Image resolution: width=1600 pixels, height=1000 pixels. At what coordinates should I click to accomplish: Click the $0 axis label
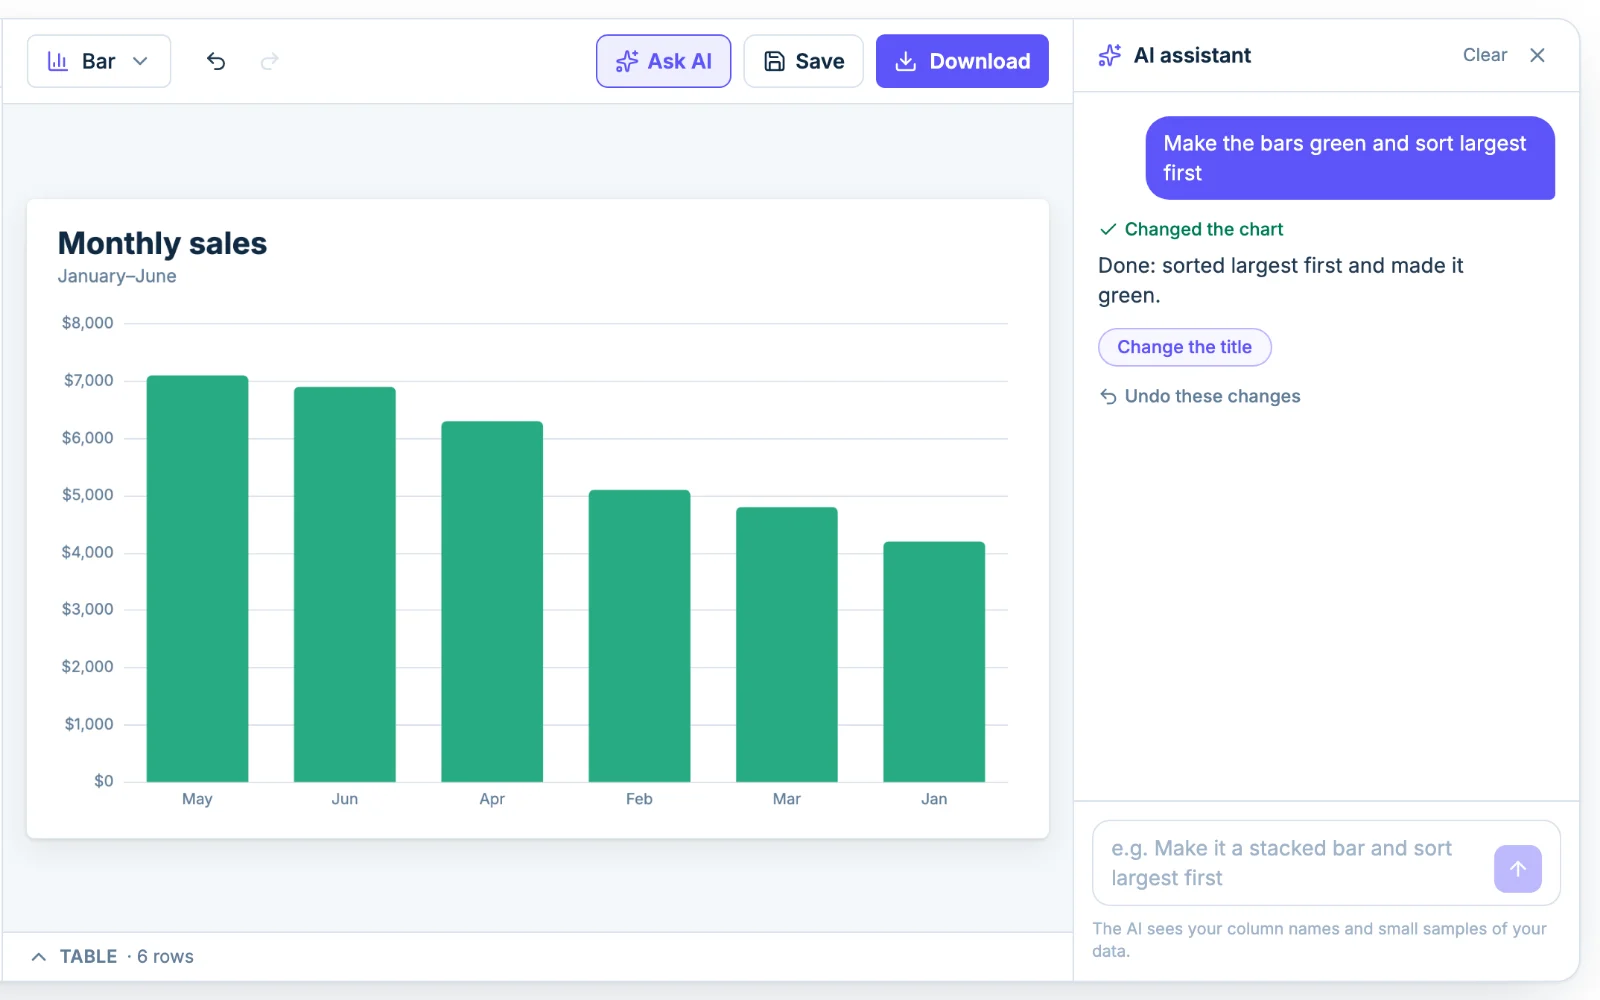pos(104,781)
